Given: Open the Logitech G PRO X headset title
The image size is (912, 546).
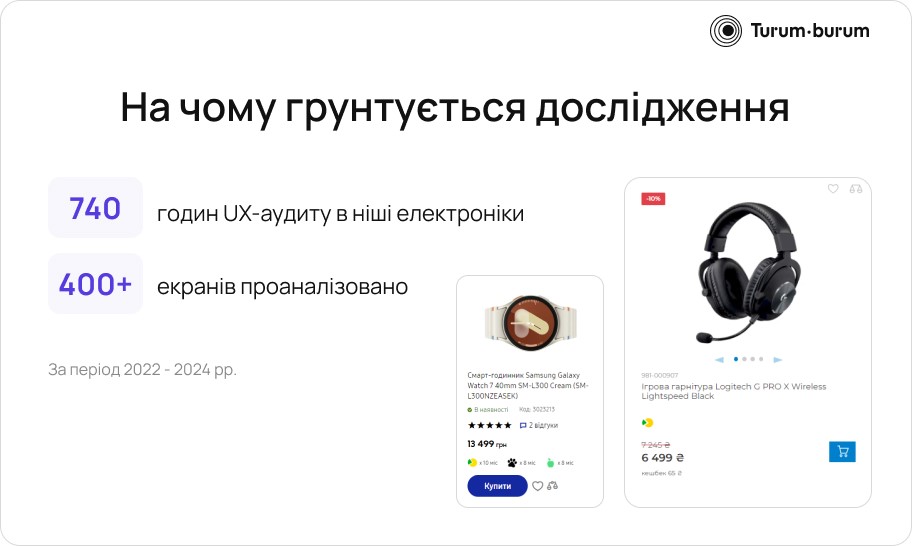Looking at the screenshot, I should click(x=733, y=391).
